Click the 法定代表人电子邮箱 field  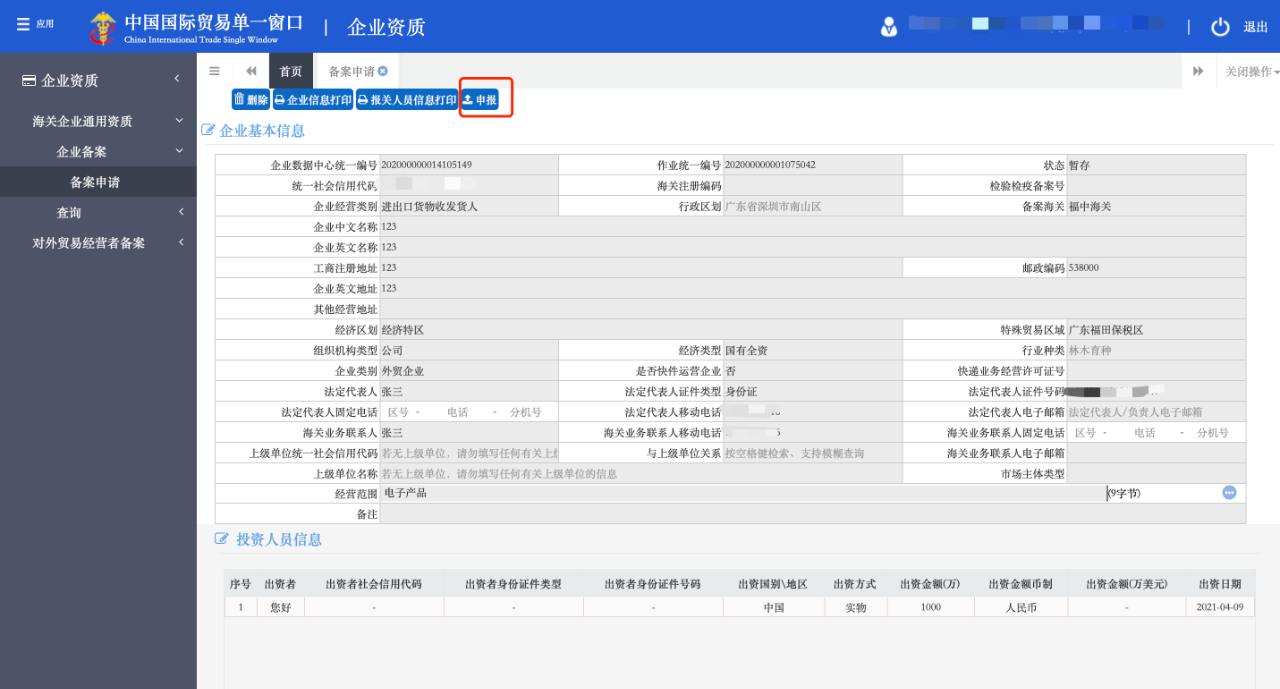1156,412
